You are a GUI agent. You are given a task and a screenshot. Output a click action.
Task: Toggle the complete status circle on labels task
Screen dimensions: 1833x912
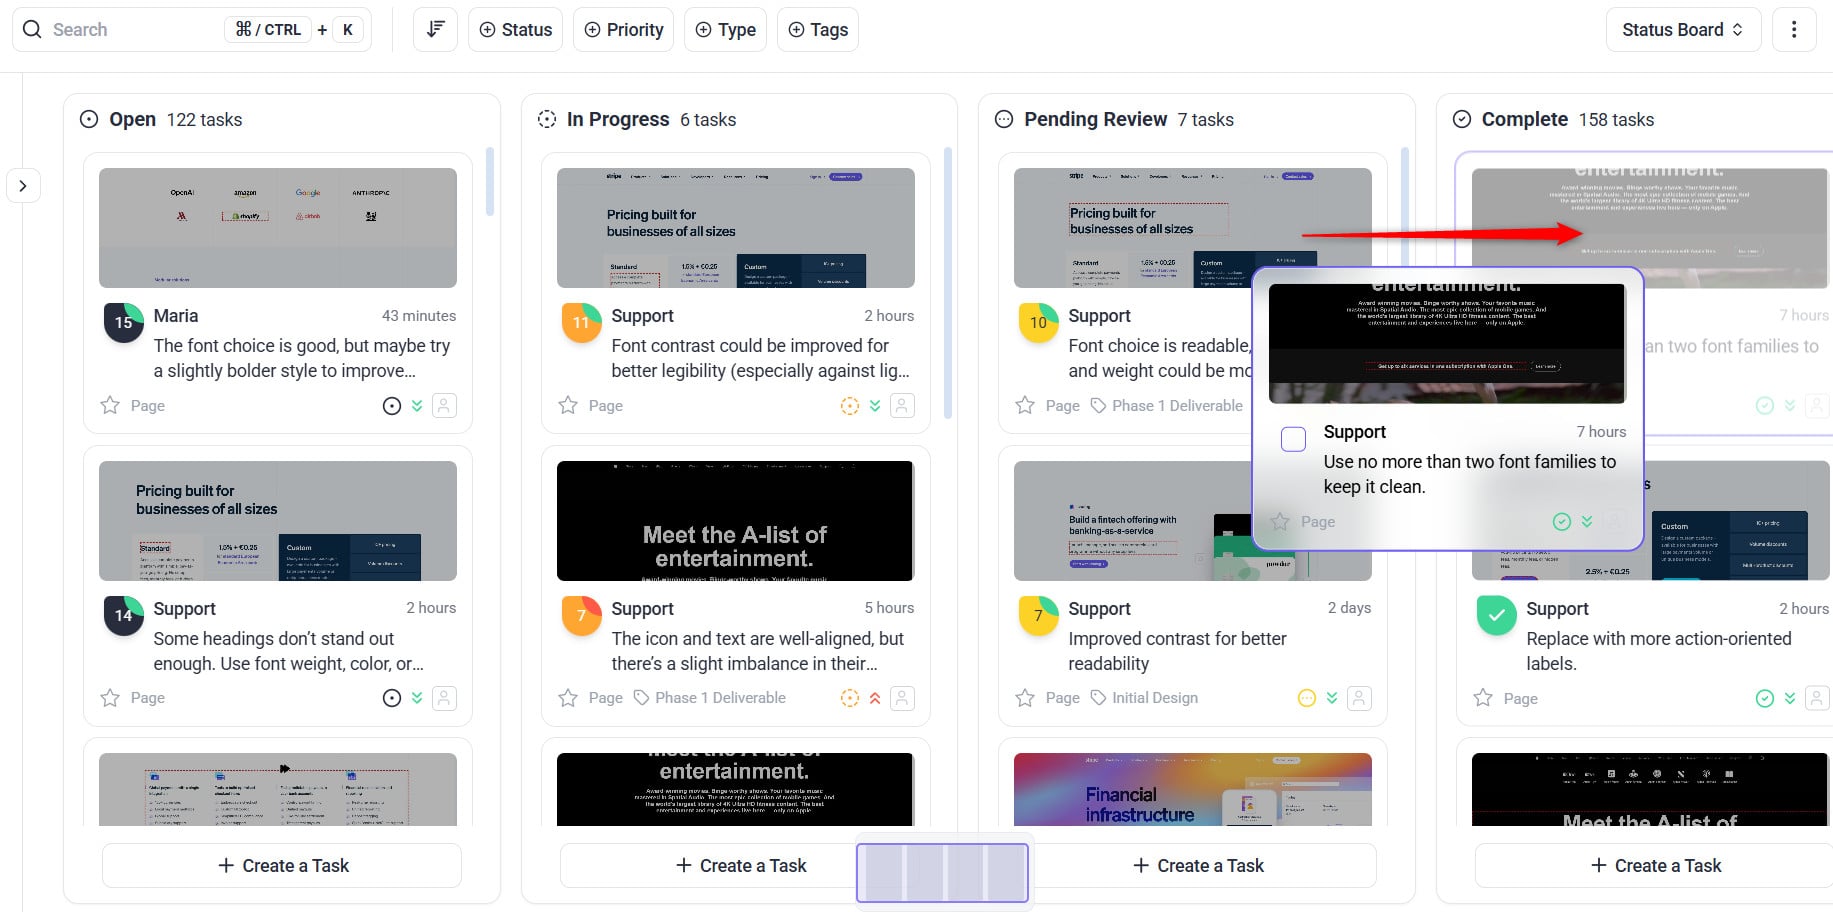1764,698
